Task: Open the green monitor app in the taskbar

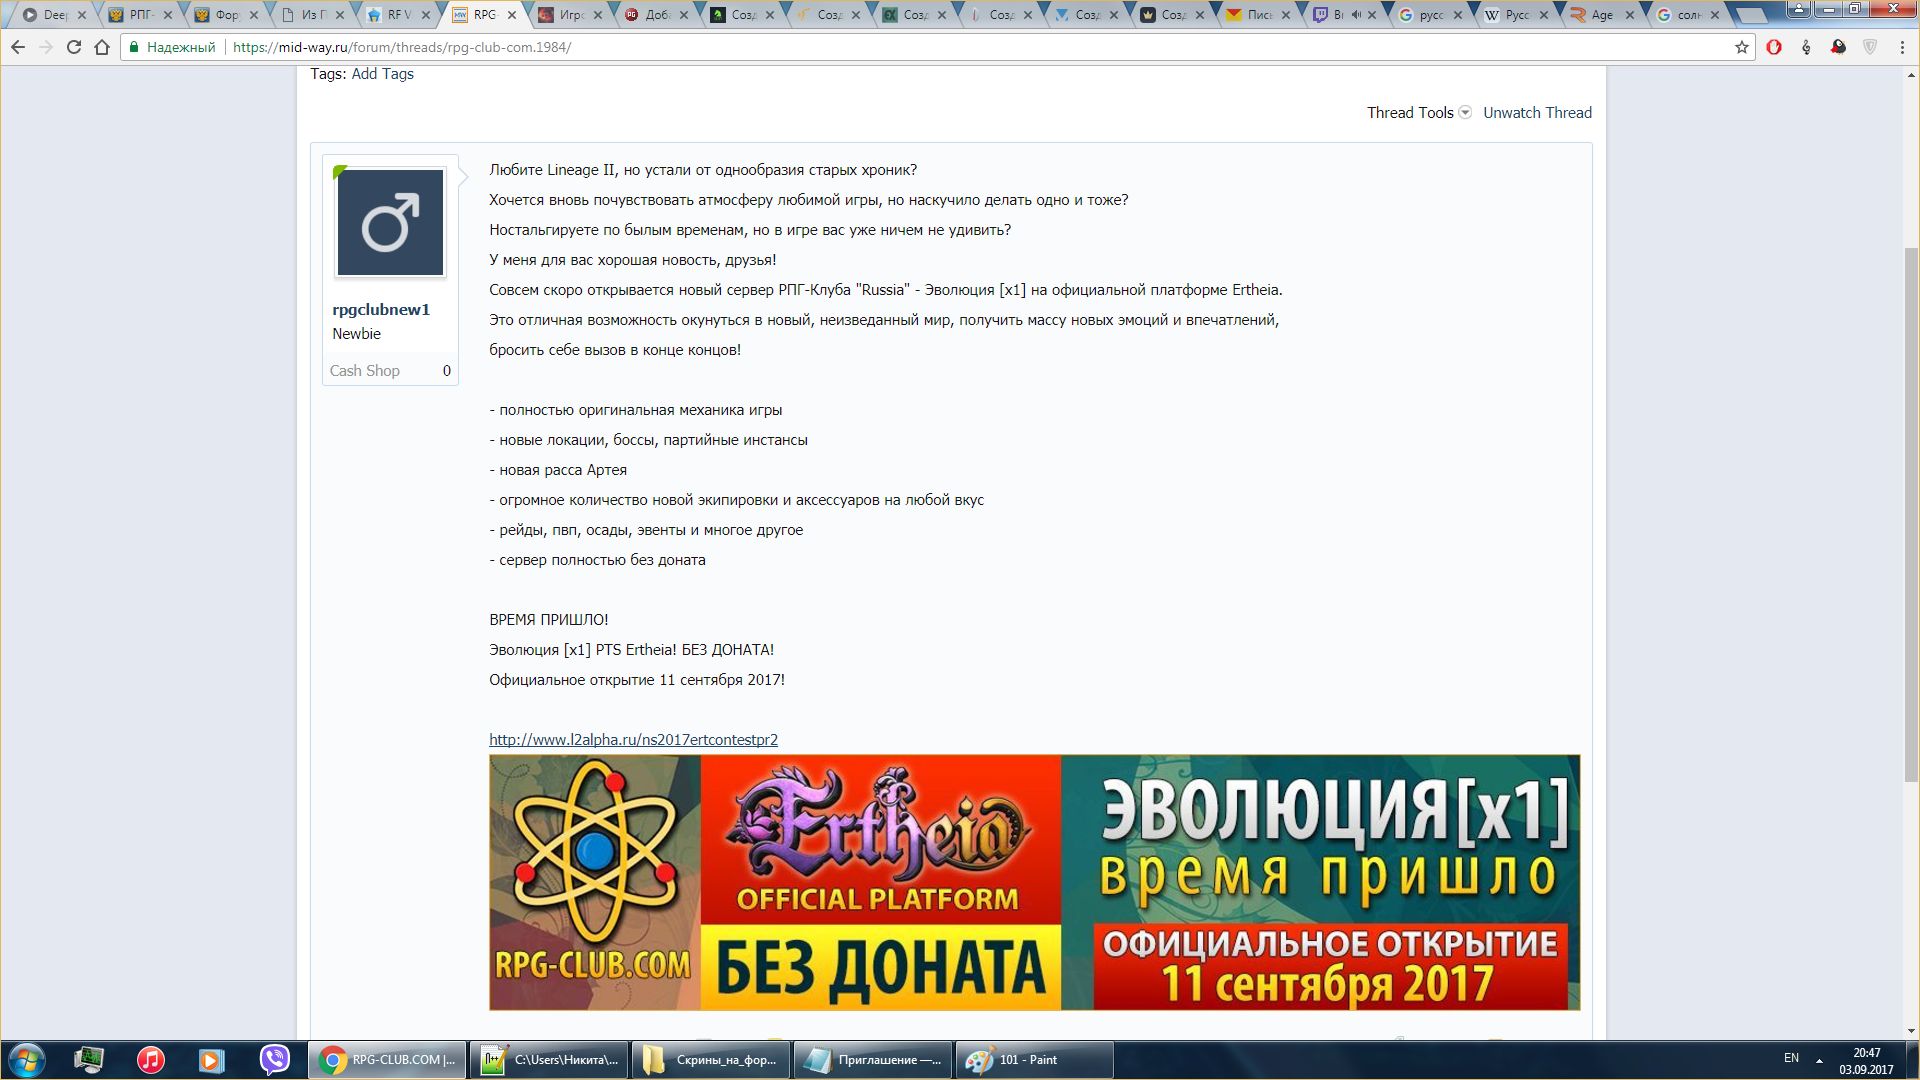Action: [89, 1060]
